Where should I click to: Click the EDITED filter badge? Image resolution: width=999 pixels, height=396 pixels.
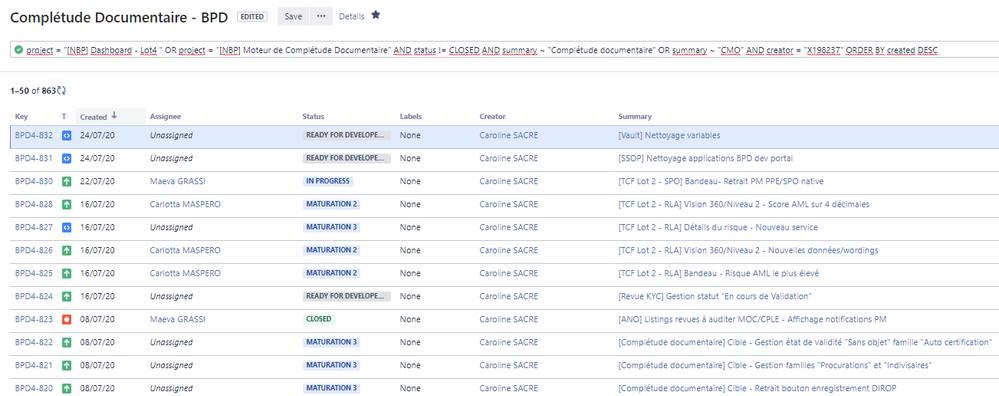click(x=252, y=17)
